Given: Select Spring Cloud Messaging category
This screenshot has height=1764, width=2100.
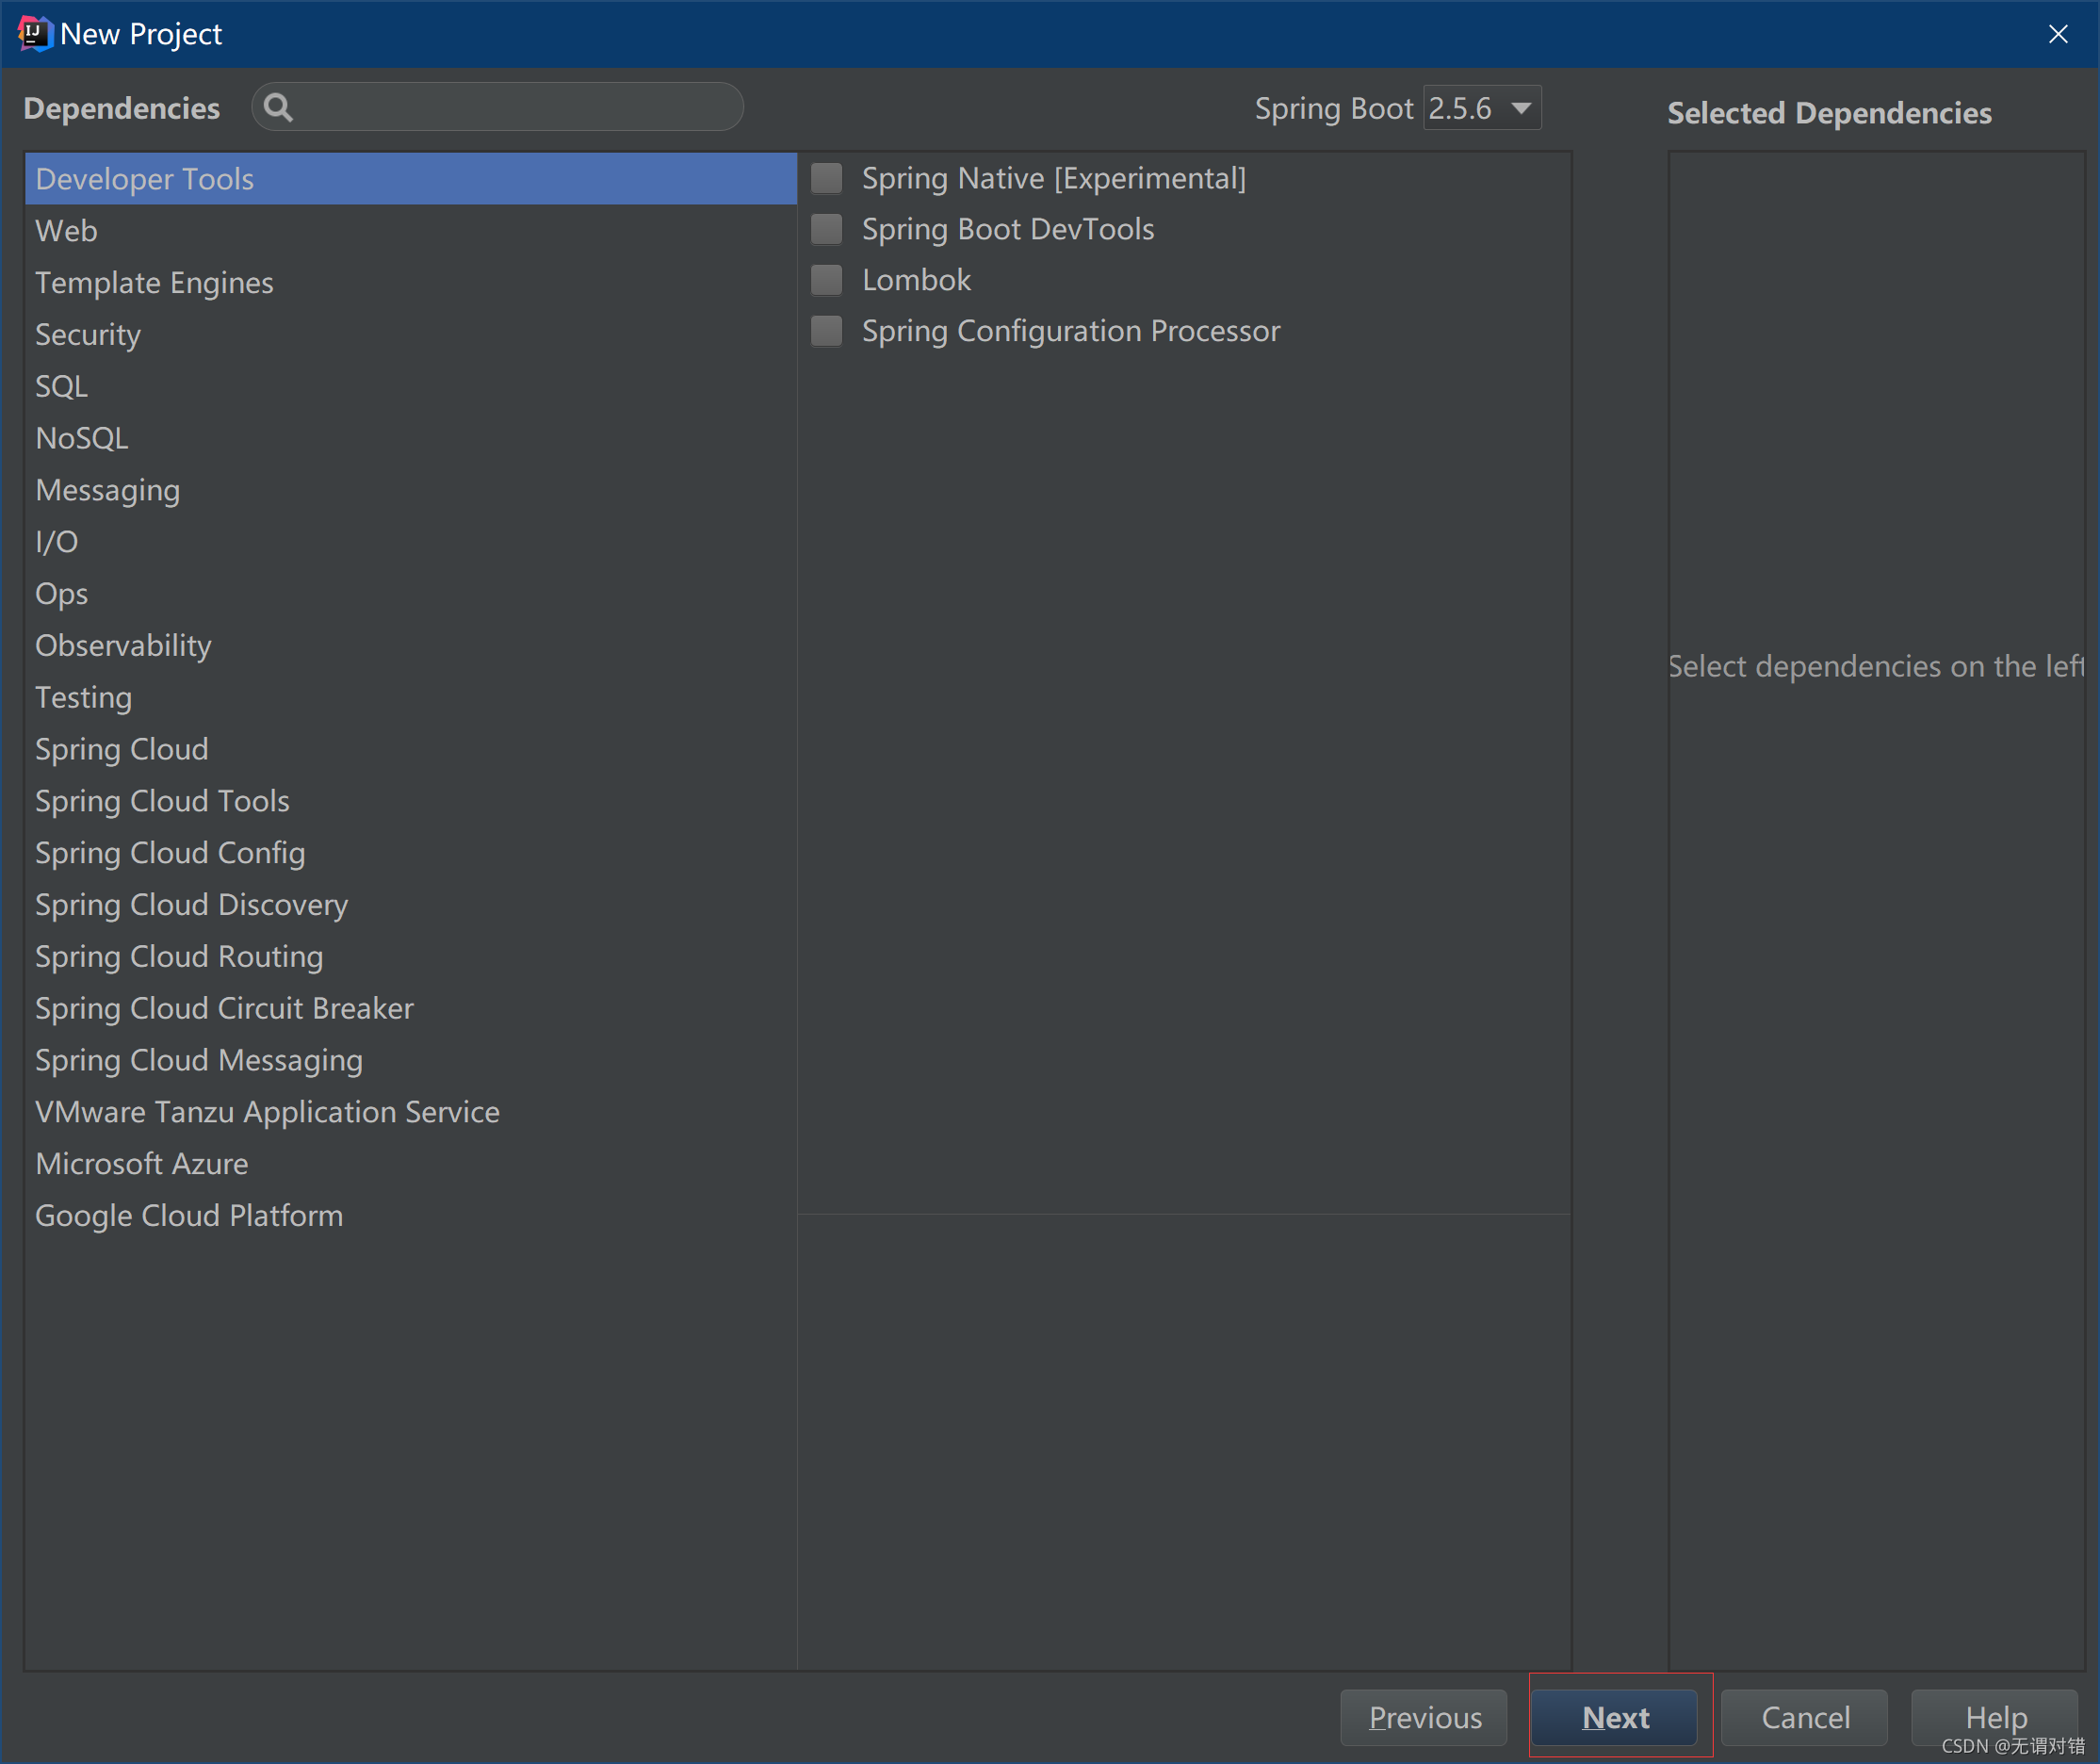Looking at the screenshot, I should click(411, 1060).
